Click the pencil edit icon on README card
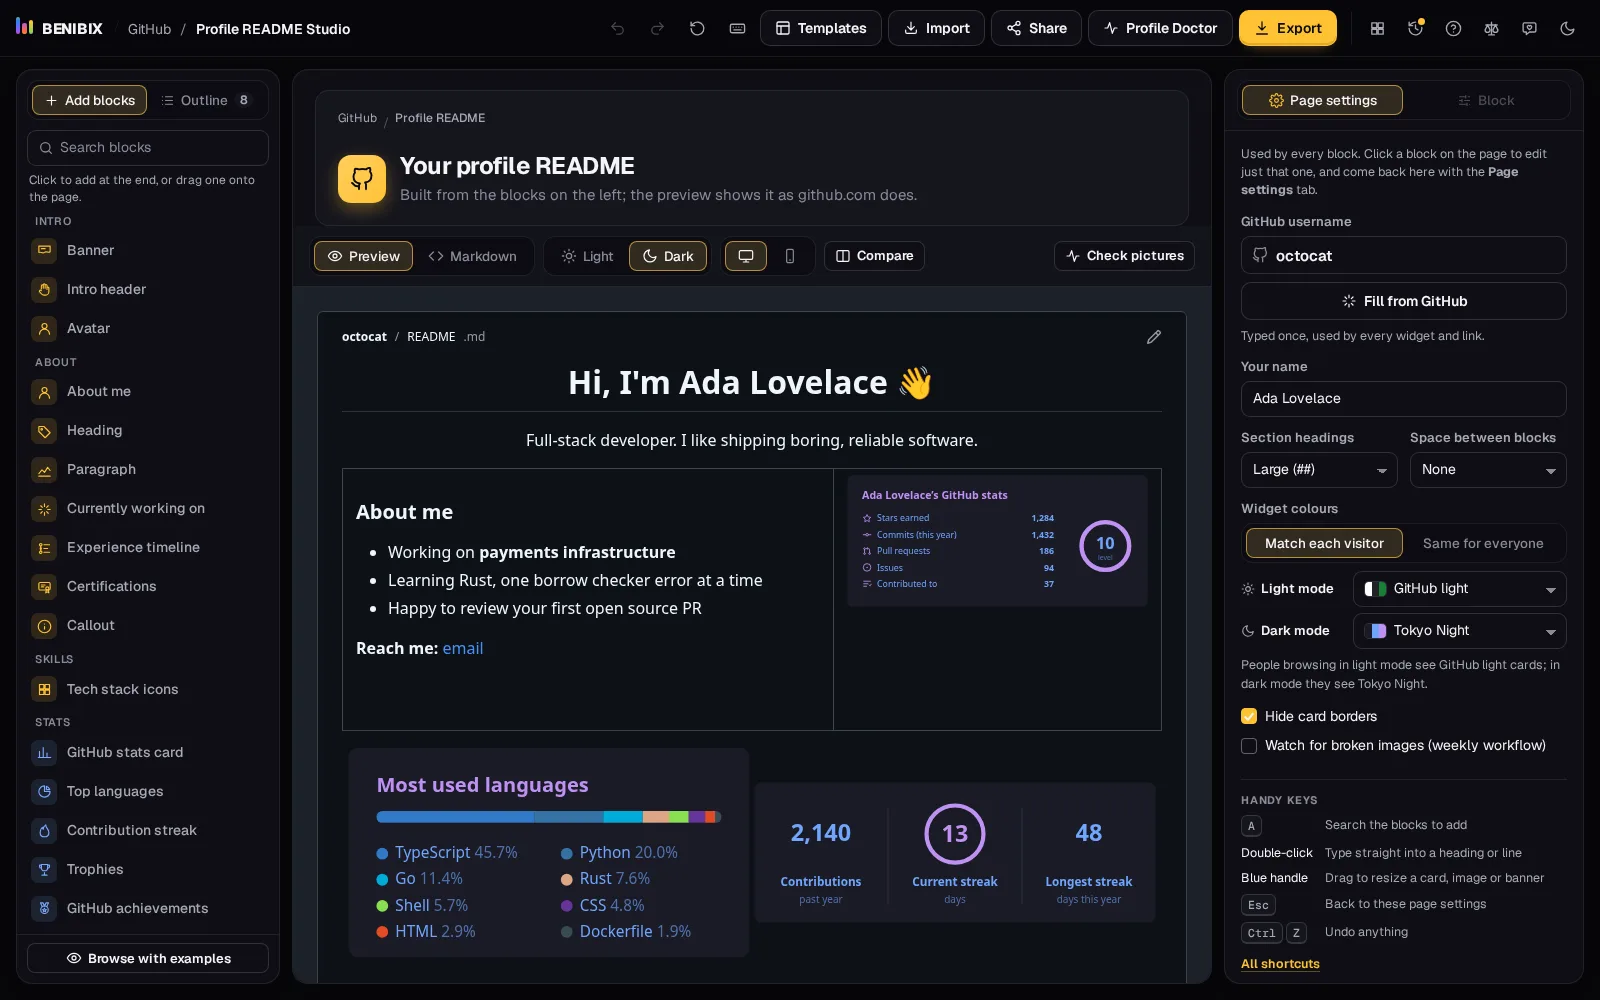The width and height of the screenshot is (1600, 1000). (x=1154, y=337)
